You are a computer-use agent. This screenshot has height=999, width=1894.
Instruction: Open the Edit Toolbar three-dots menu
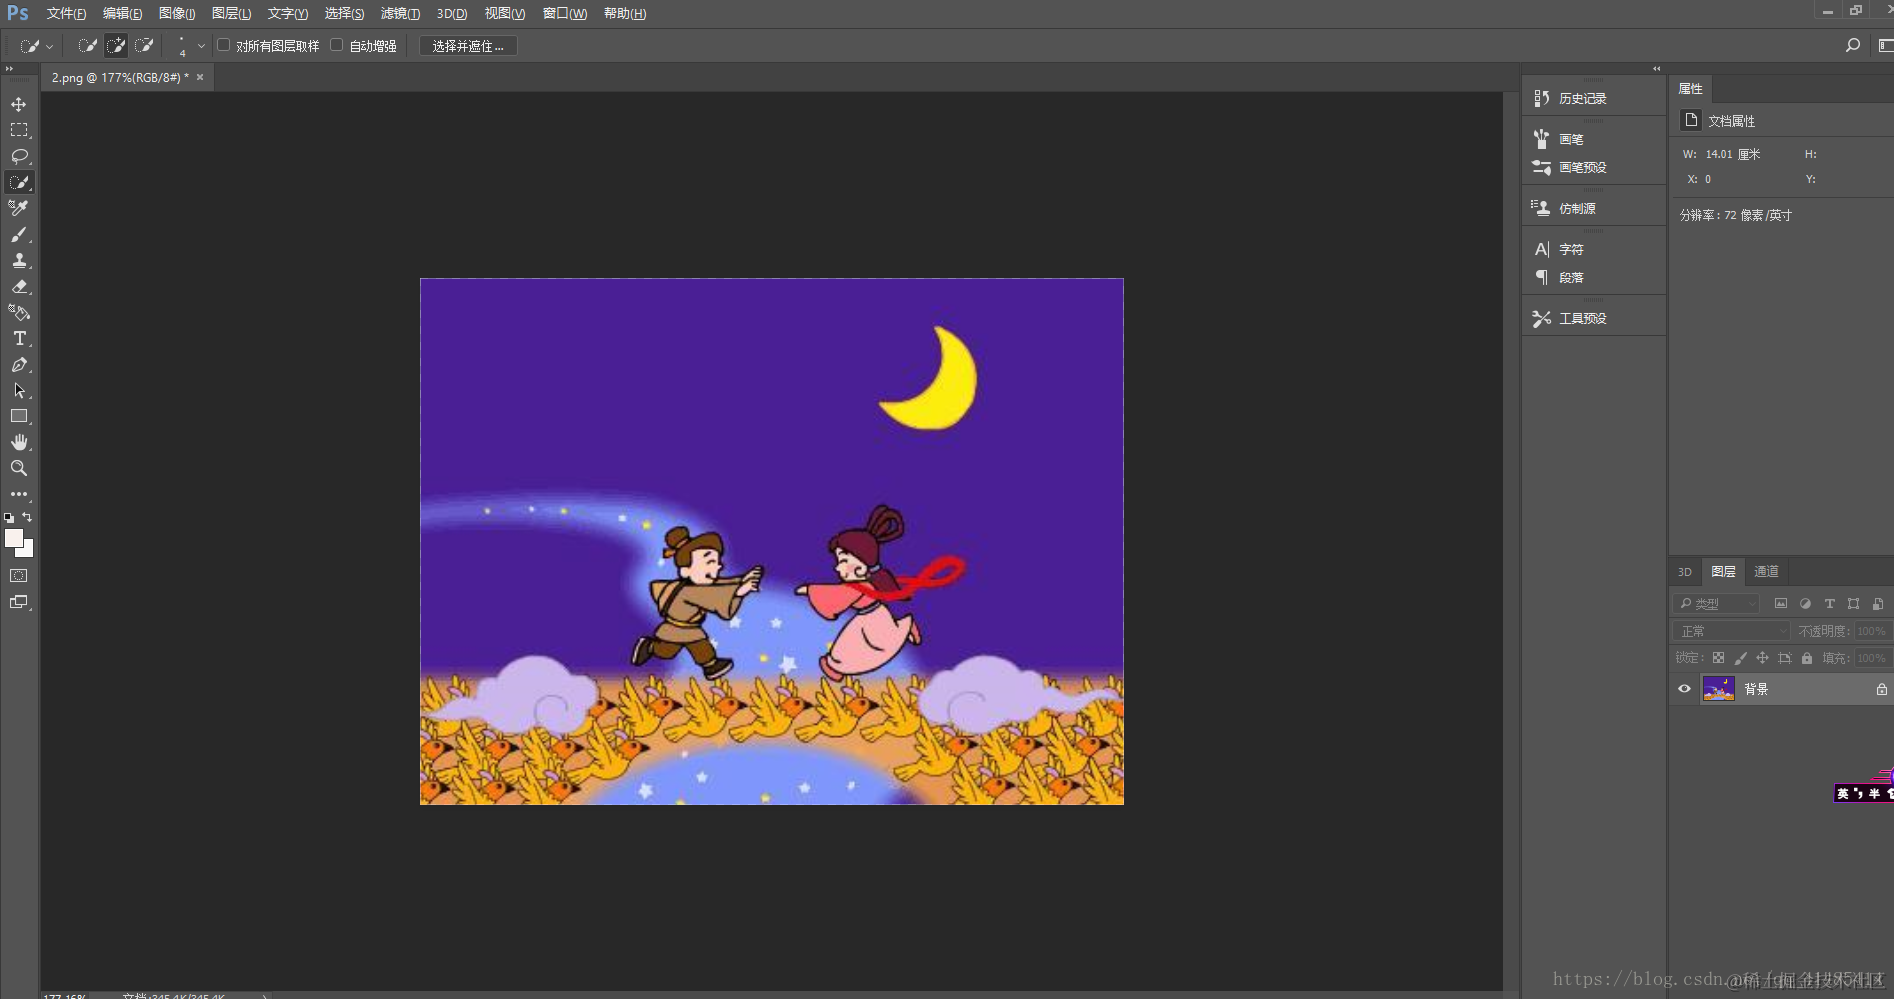click(19, 494)
